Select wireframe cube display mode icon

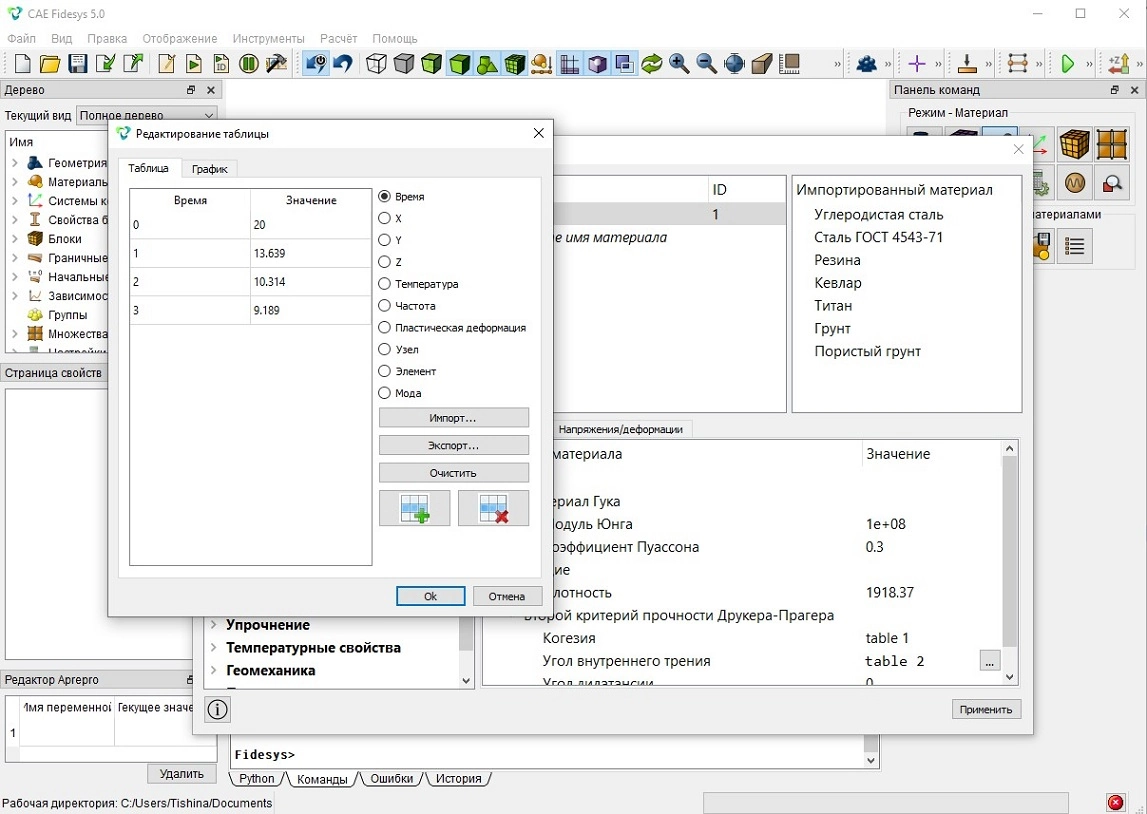[x=376, y=64]
